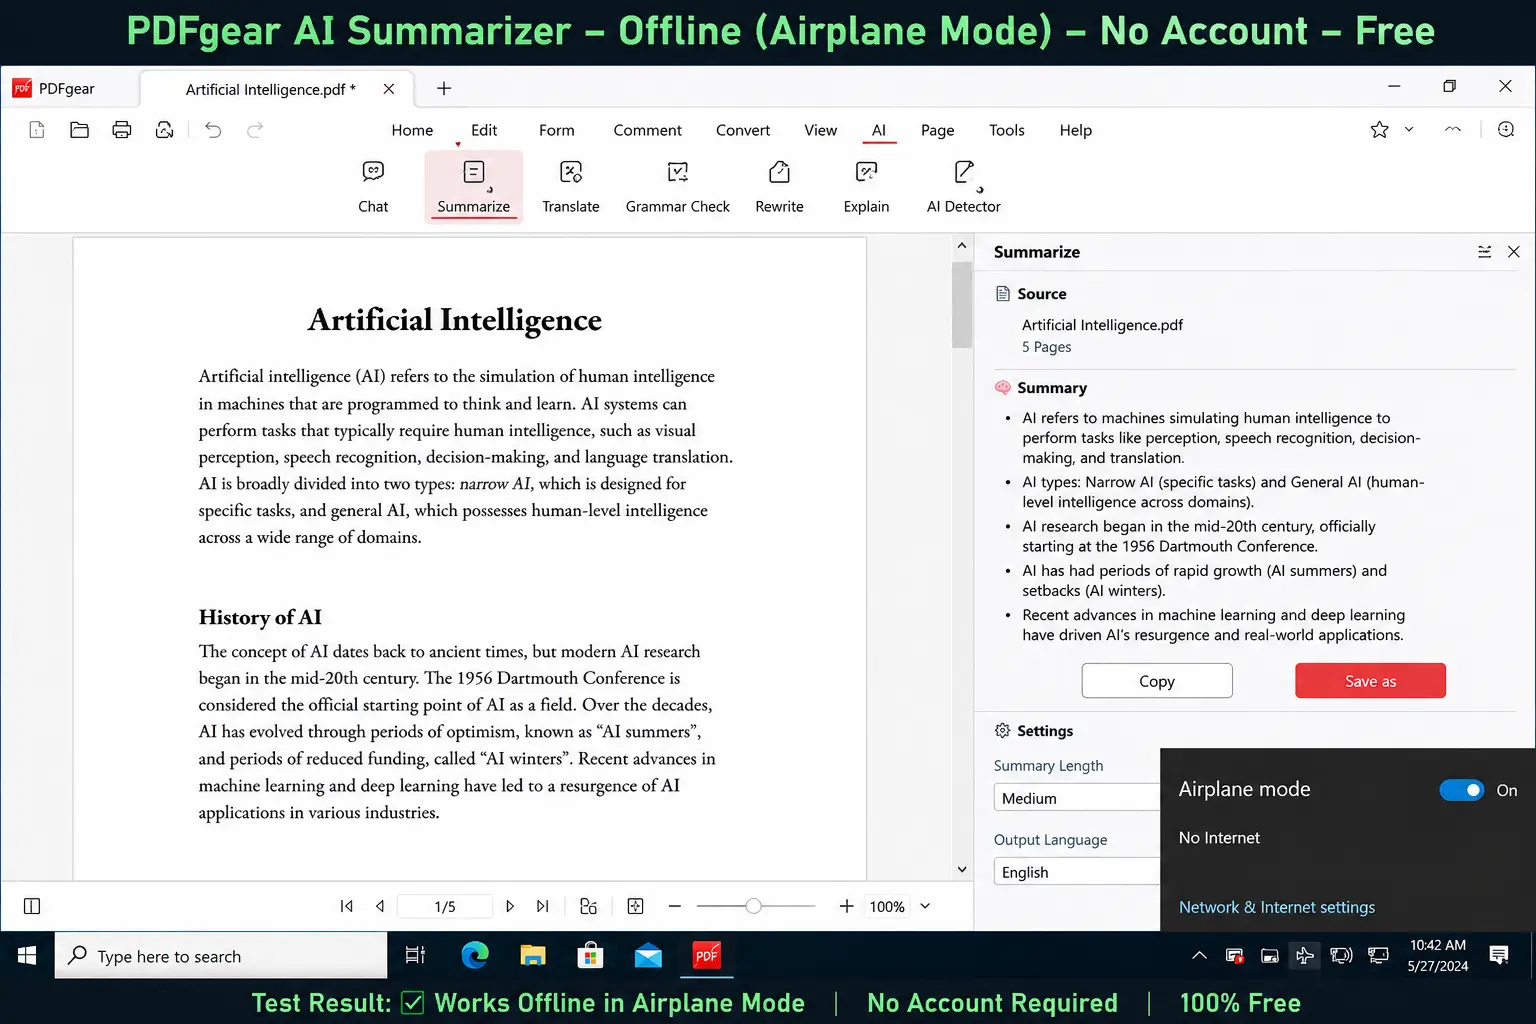
Task: Open the AI Detector tool
Action: point(963,187)
